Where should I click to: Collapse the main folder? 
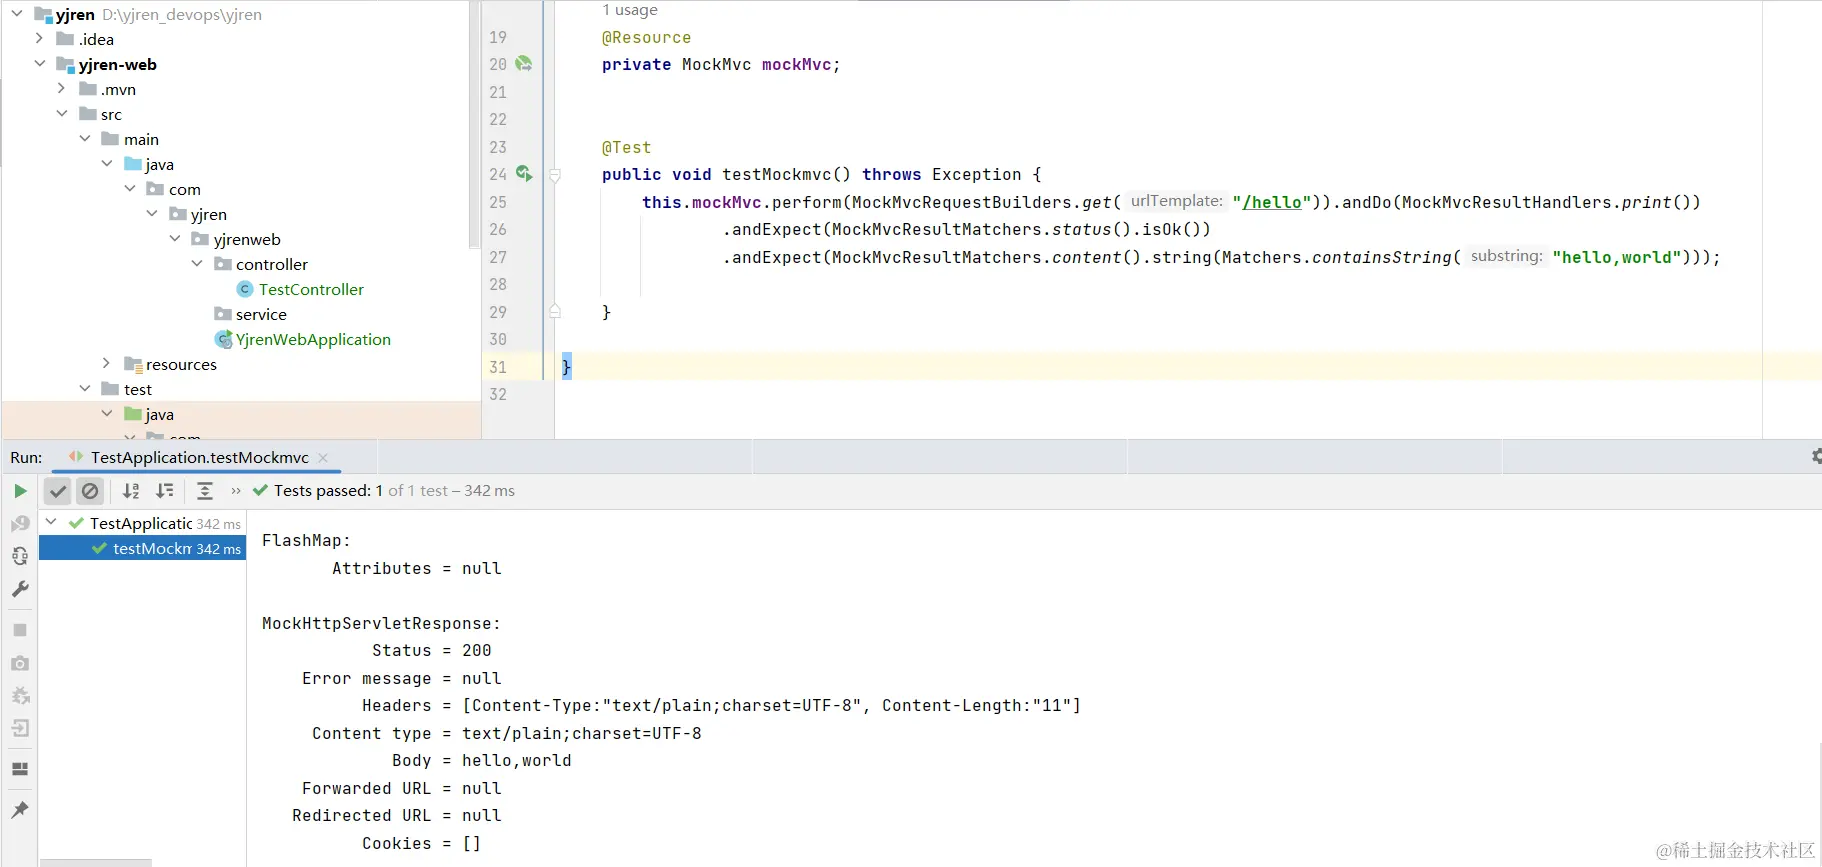coord(85,139)
